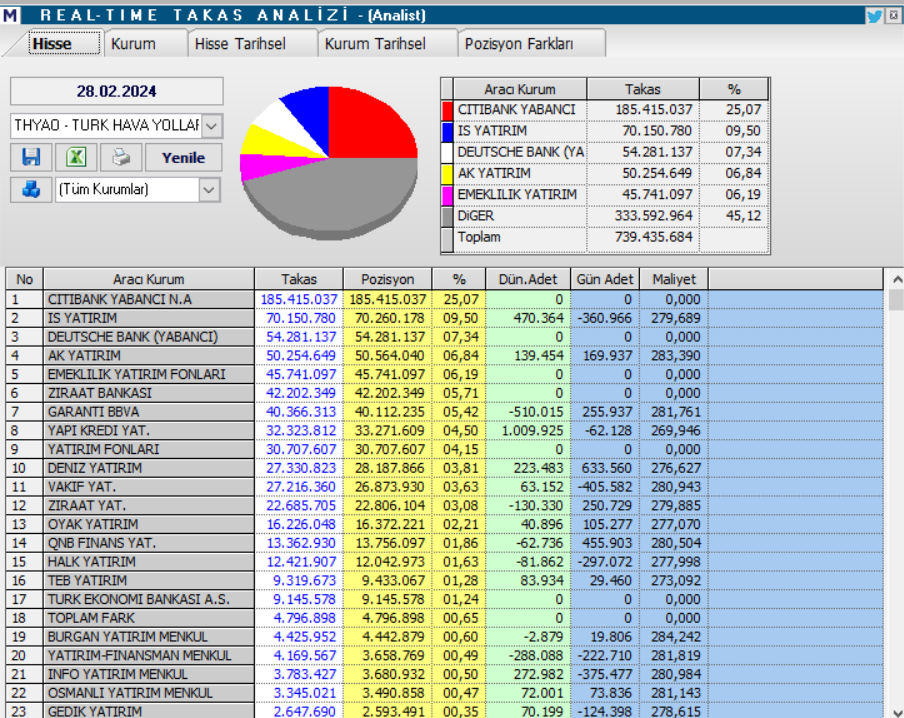The image size is (904, 718).
Task: Open the Tüm Kurumlar dropdown
Action: (x=209, y=189)
